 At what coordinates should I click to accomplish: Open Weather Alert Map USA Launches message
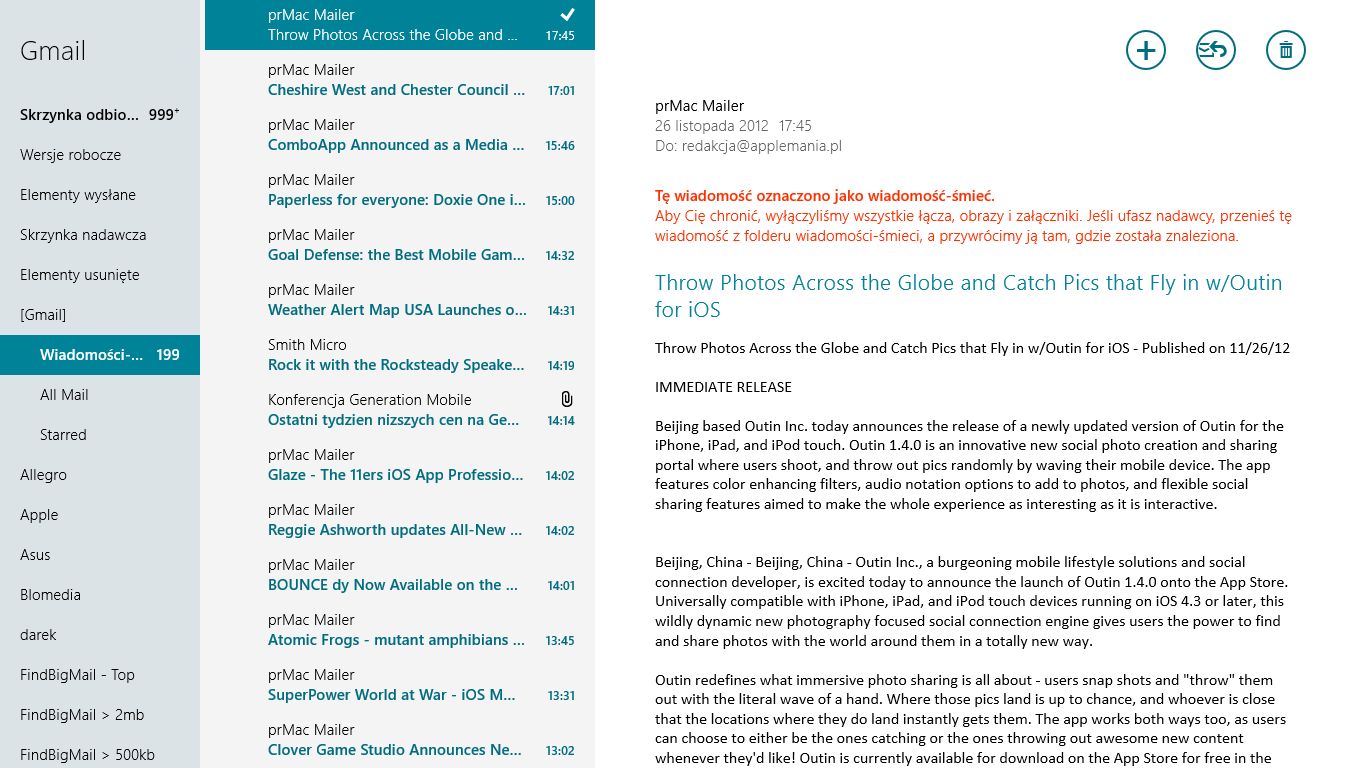click(400, 300)
